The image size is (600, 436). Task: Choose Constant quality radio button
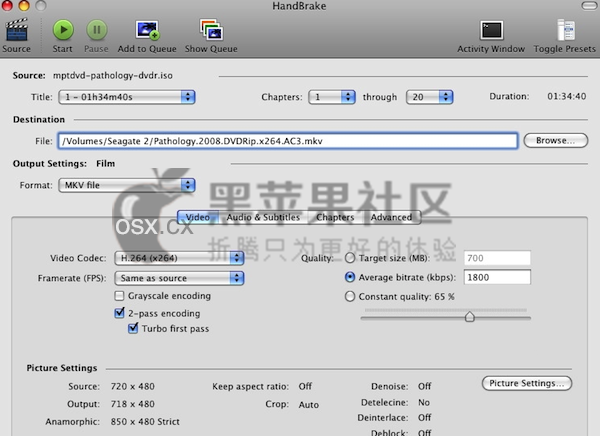[350, 296]
